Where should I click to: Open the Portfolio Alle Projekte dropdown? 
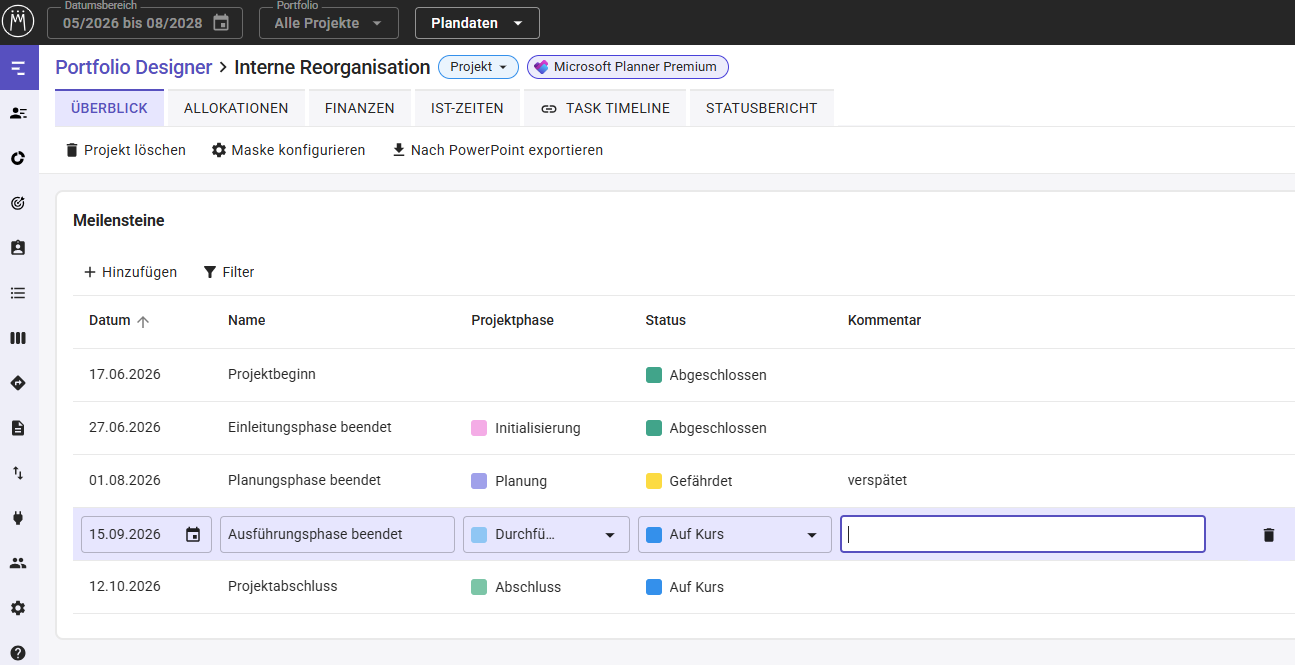click(x=329, y=23)
